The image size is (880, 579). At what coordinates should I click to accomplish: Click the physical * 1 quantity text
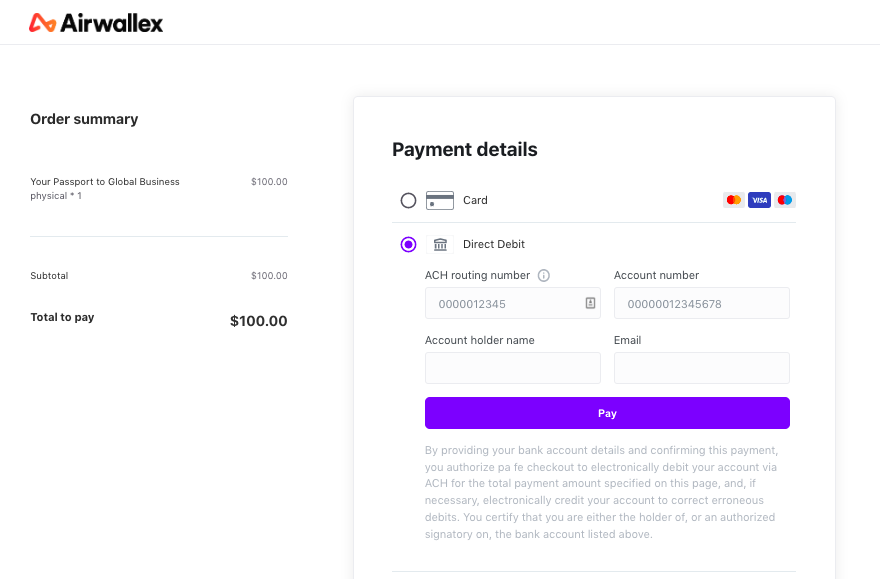(56, 196)
